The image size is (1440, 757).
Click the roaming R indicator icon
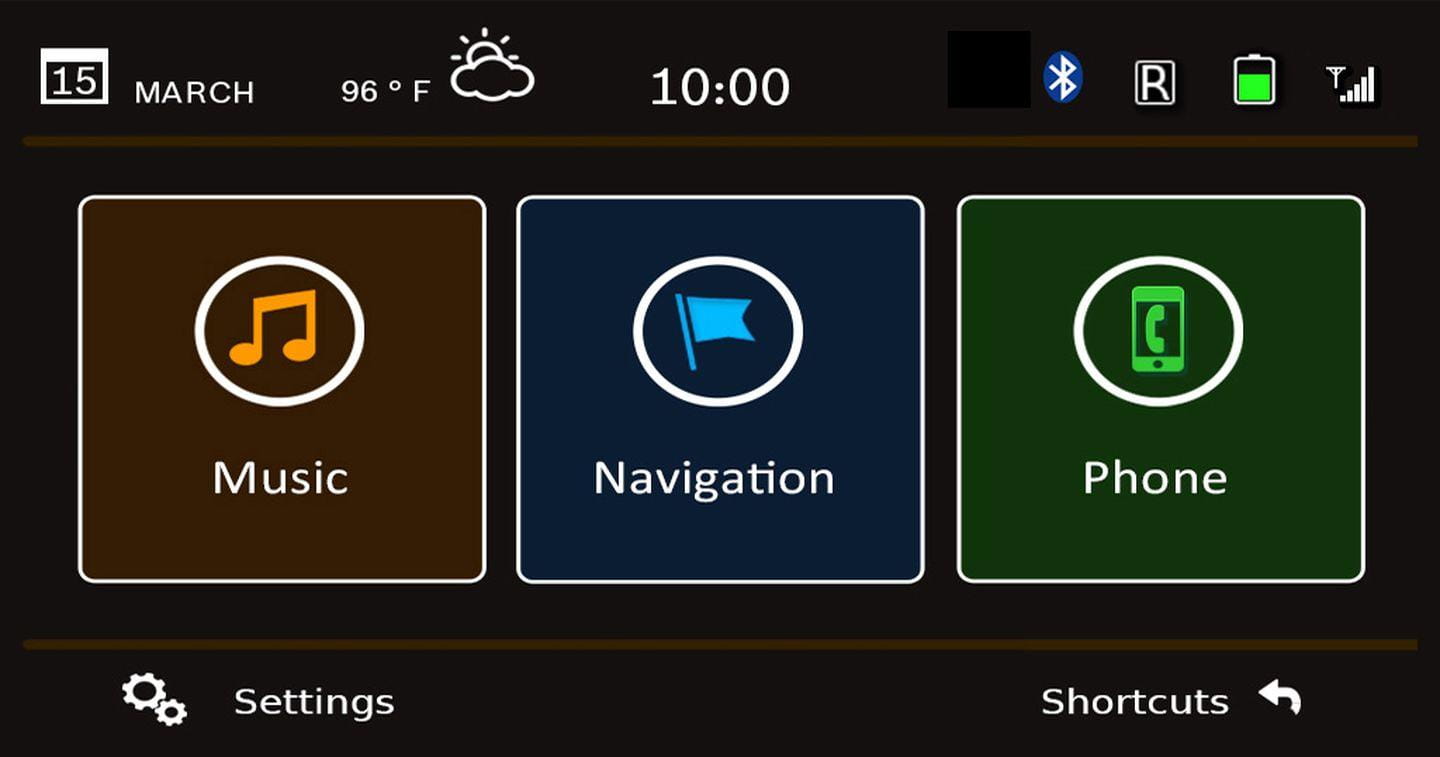(1154, 83)
